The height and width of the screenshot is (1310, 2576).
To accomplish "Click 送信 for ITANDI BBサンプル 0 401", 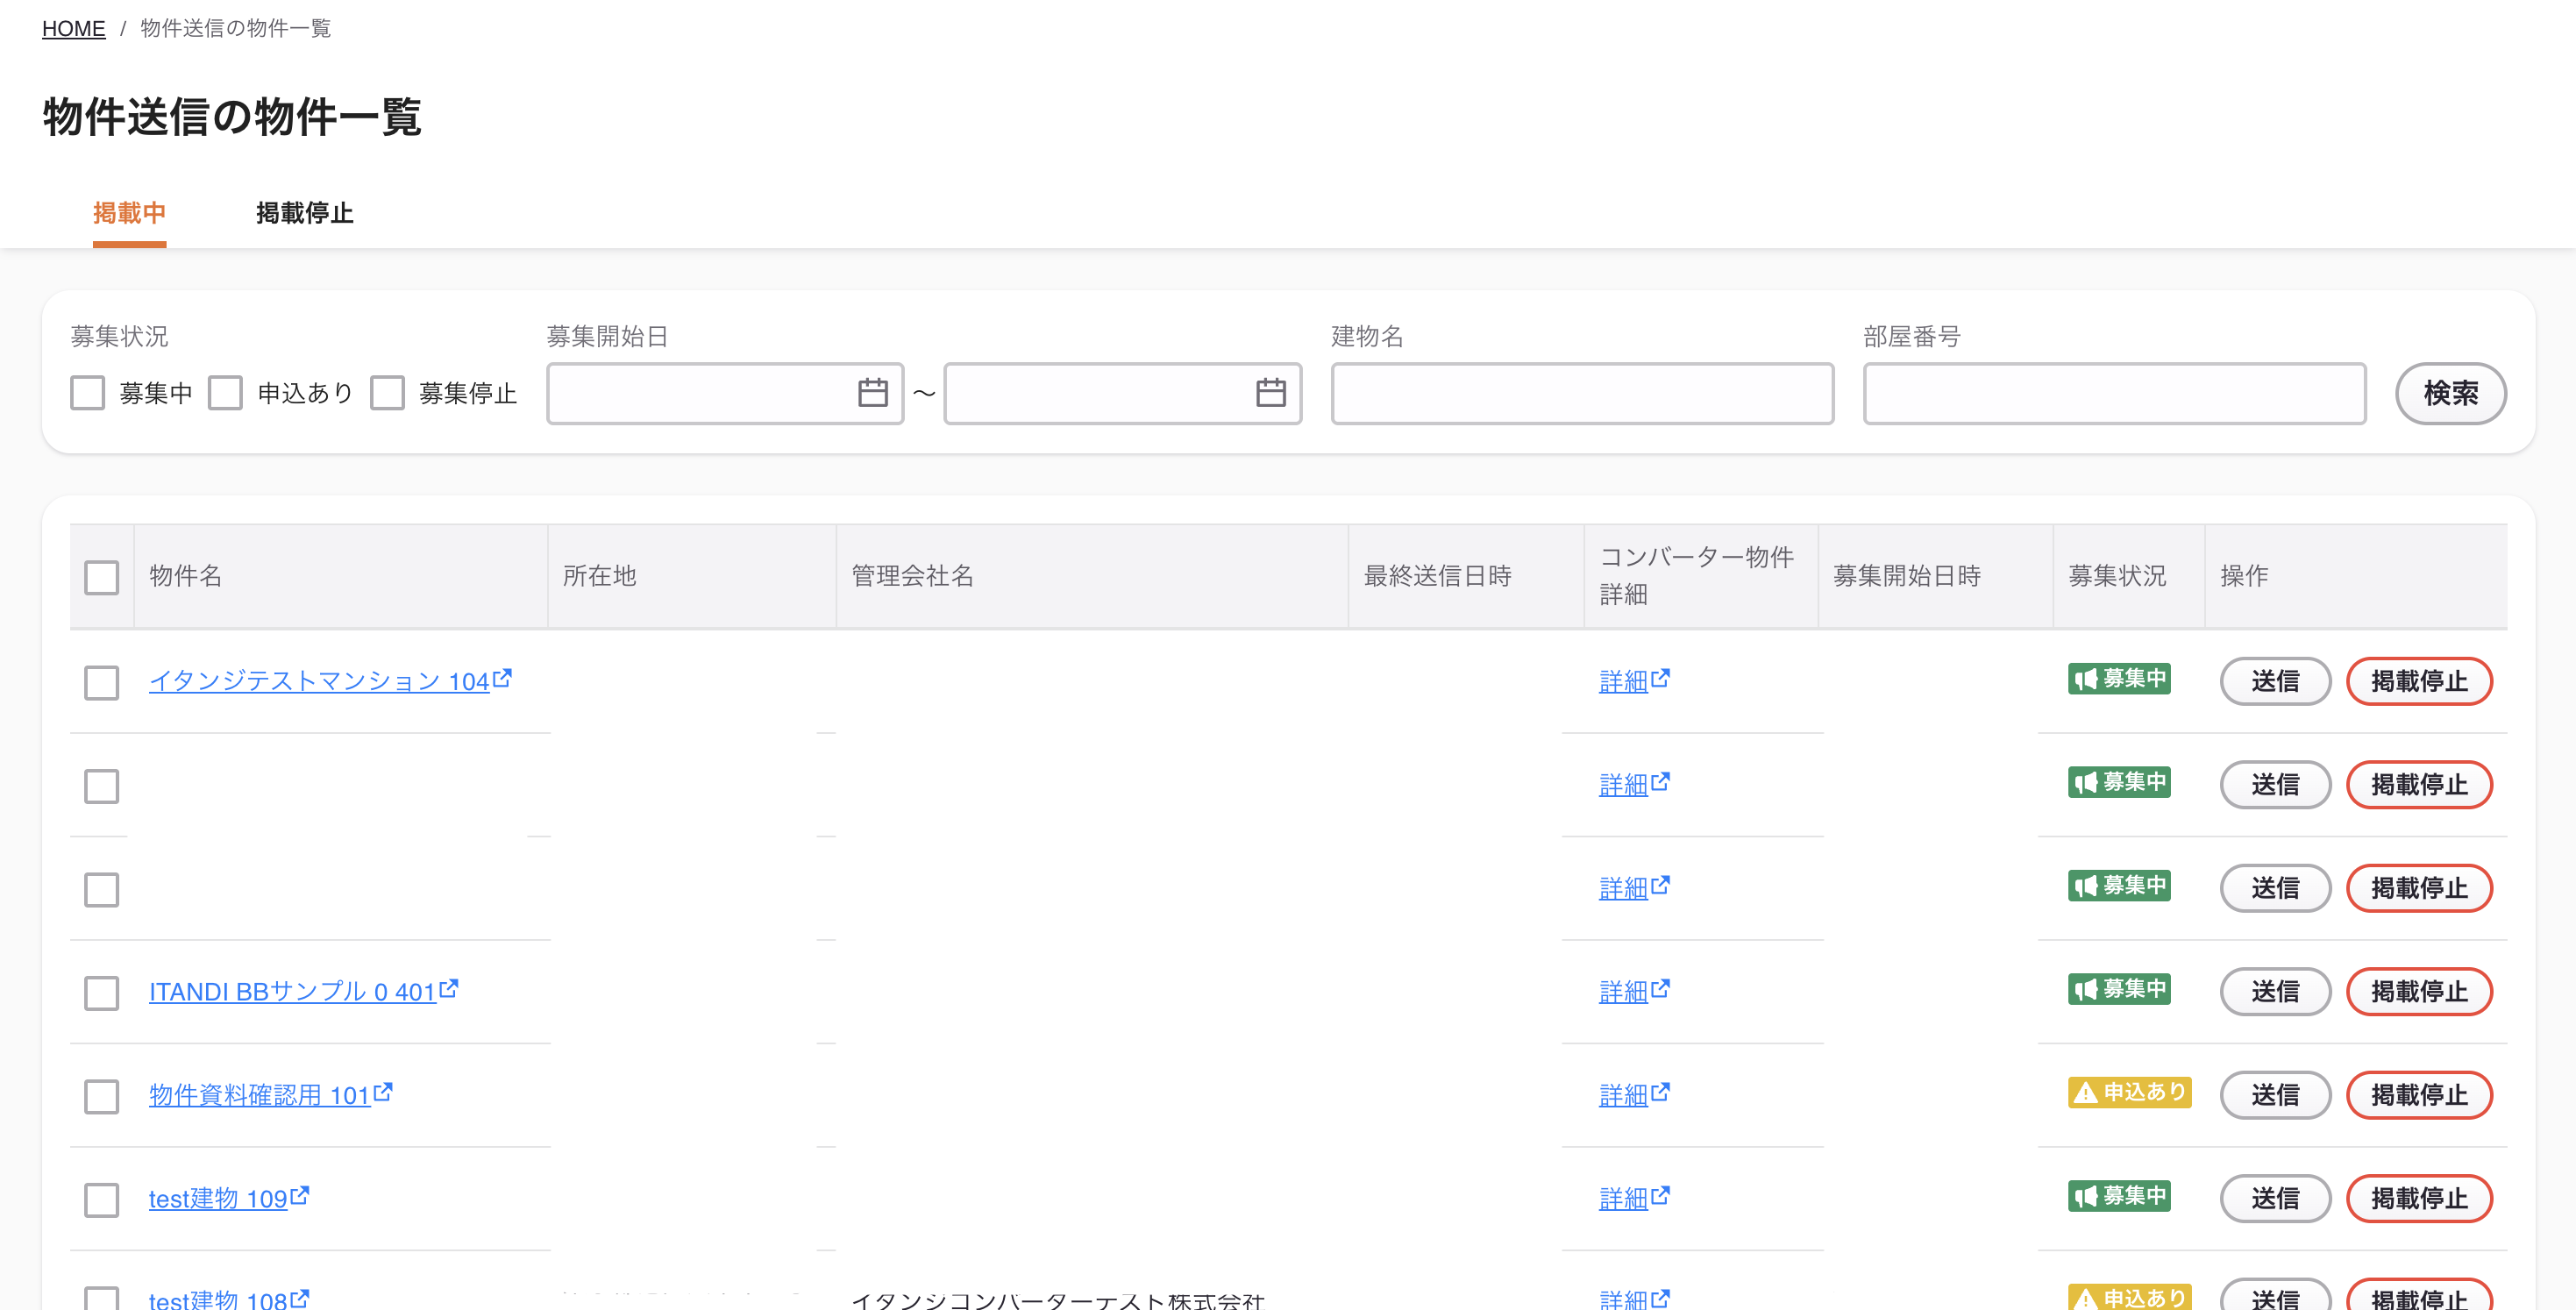I will click(x=2275, y=991).
